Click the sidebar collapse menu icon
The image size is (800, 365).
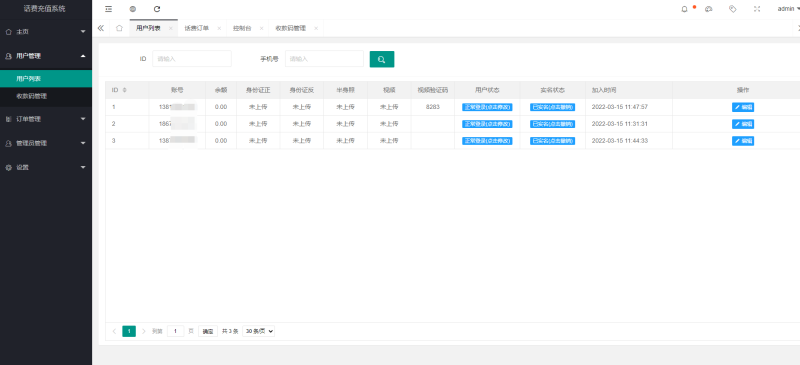[108, 9]
